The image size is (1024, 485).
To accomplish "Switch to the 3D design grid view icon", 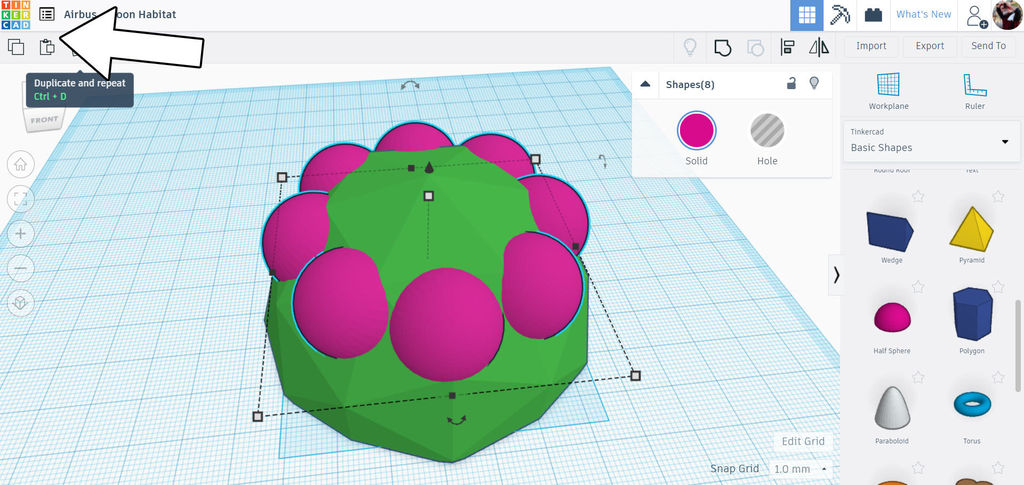I will (x=807, y=15).
